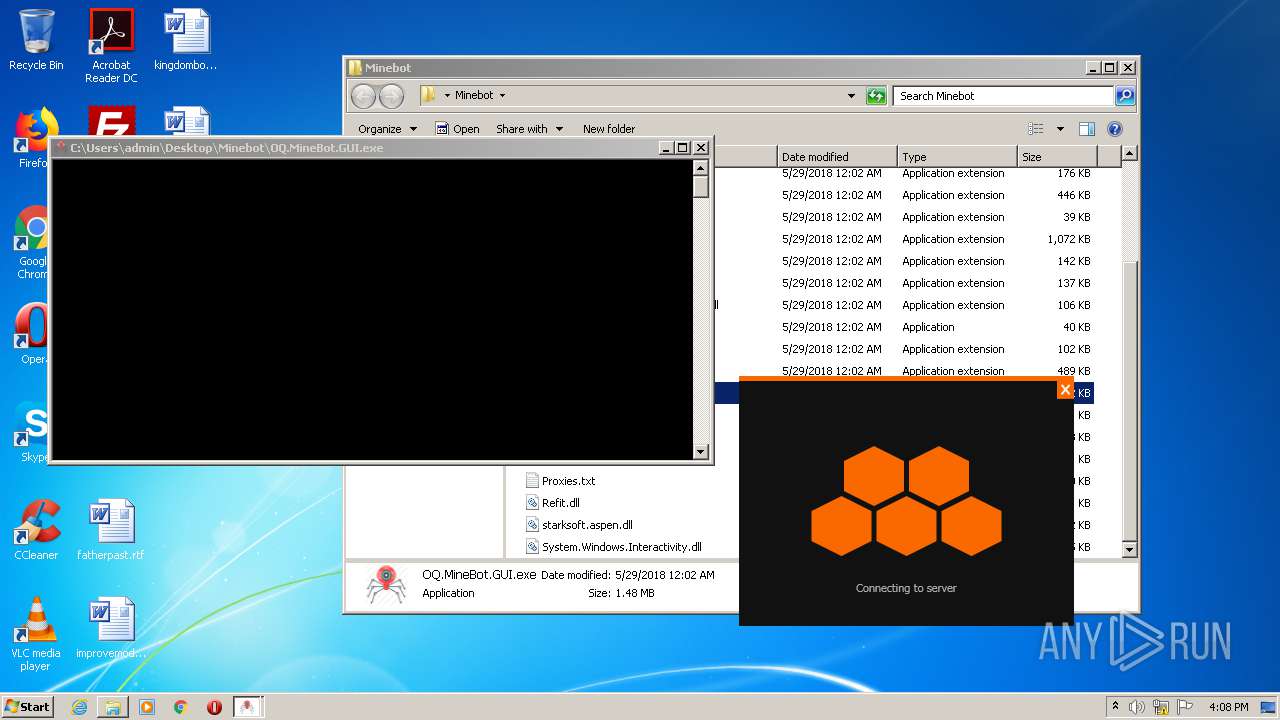Open Chrome from the taskbar
Viewport: 1280px width, 720px height.
(x=181, y=707)
